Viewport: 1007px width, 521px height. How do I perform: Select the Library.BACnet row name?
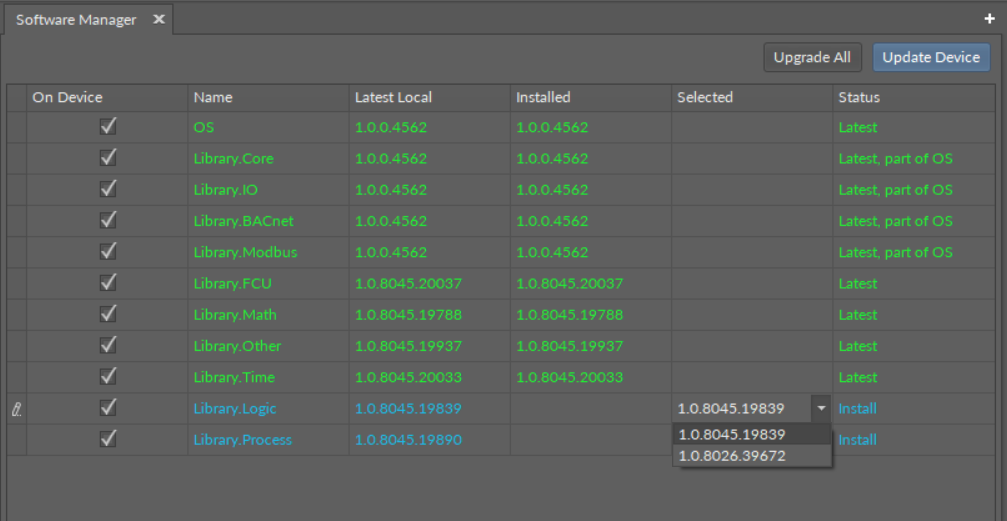(x=243, y=221)
